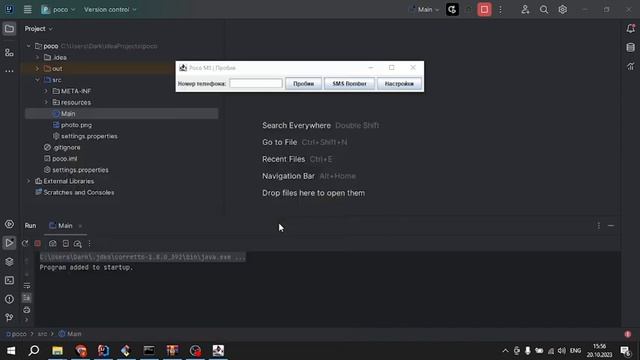Rerun Main in the Run panel

click(x=25, y=243)
